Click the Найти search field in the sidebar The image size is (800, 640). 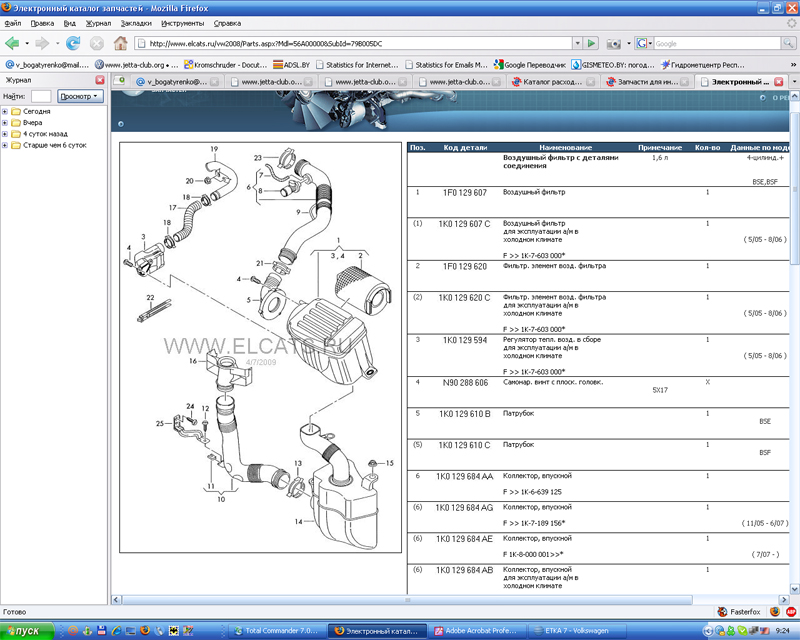[x=41, y=96]
